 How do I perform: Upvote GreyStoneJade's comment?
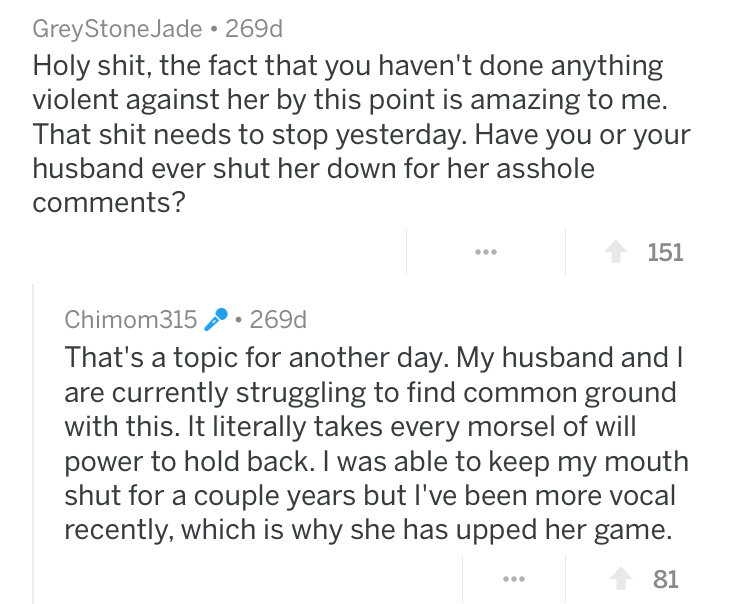[615, 252]
